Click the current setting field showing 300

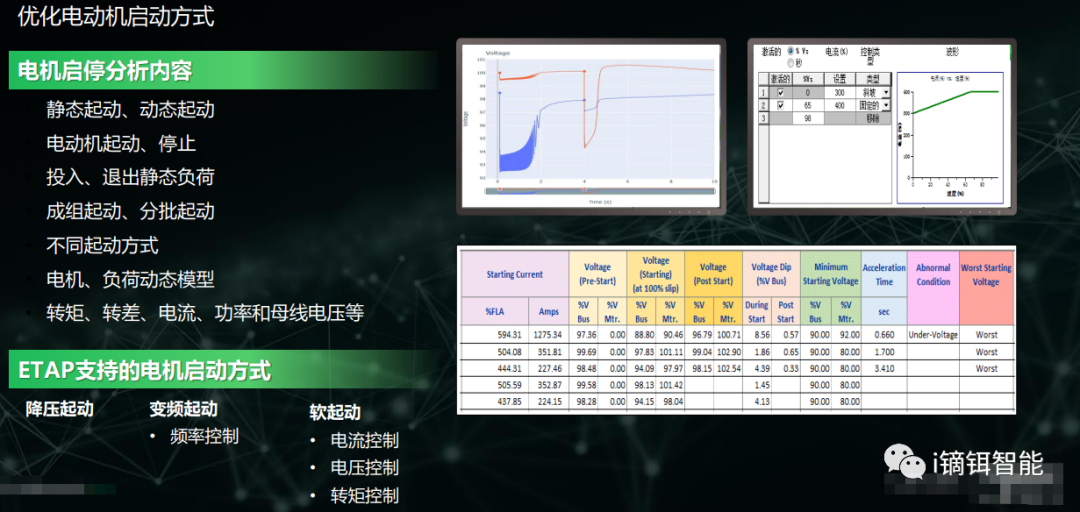pos(840,92)
